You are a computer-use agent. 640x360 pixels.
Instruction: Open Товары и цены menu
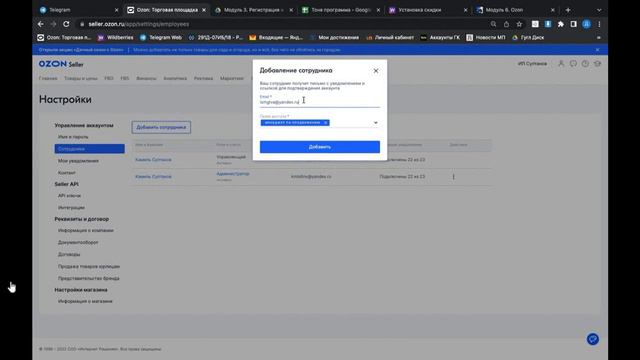pos(80,78)
